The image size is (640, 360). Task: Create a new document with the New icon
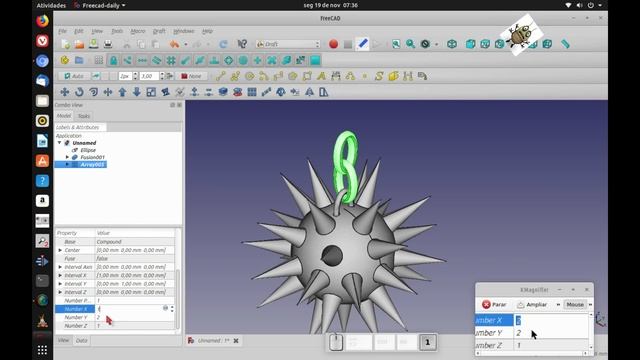(65, 44)
